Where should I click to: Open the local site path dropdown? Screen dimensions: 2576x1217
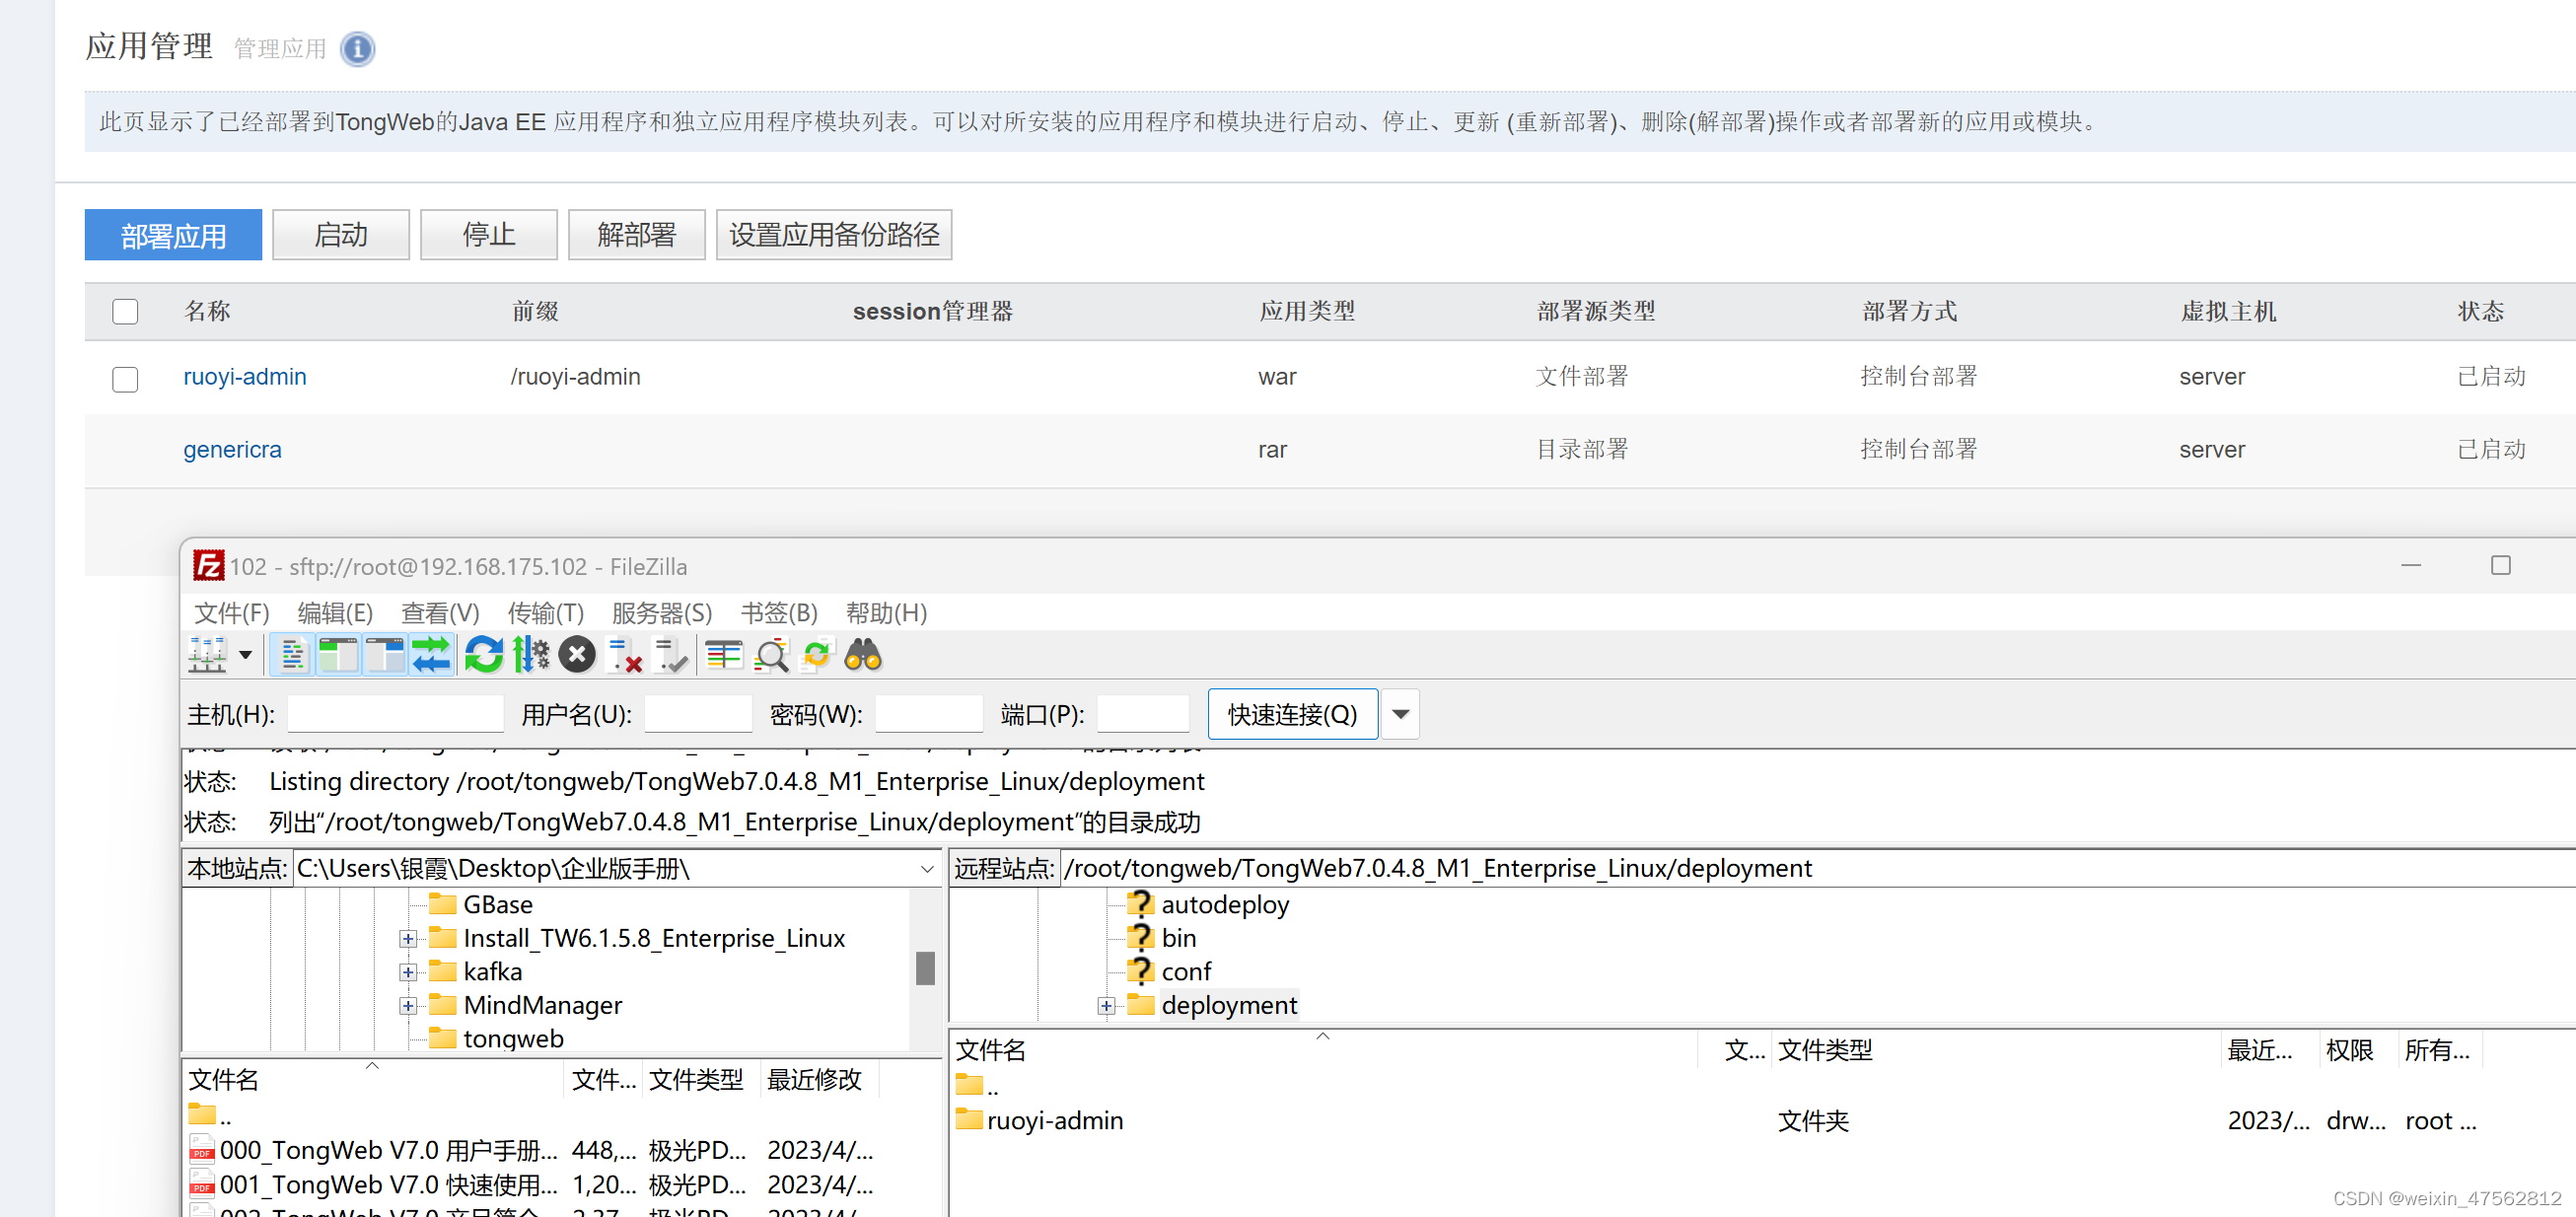coord(926,869)
